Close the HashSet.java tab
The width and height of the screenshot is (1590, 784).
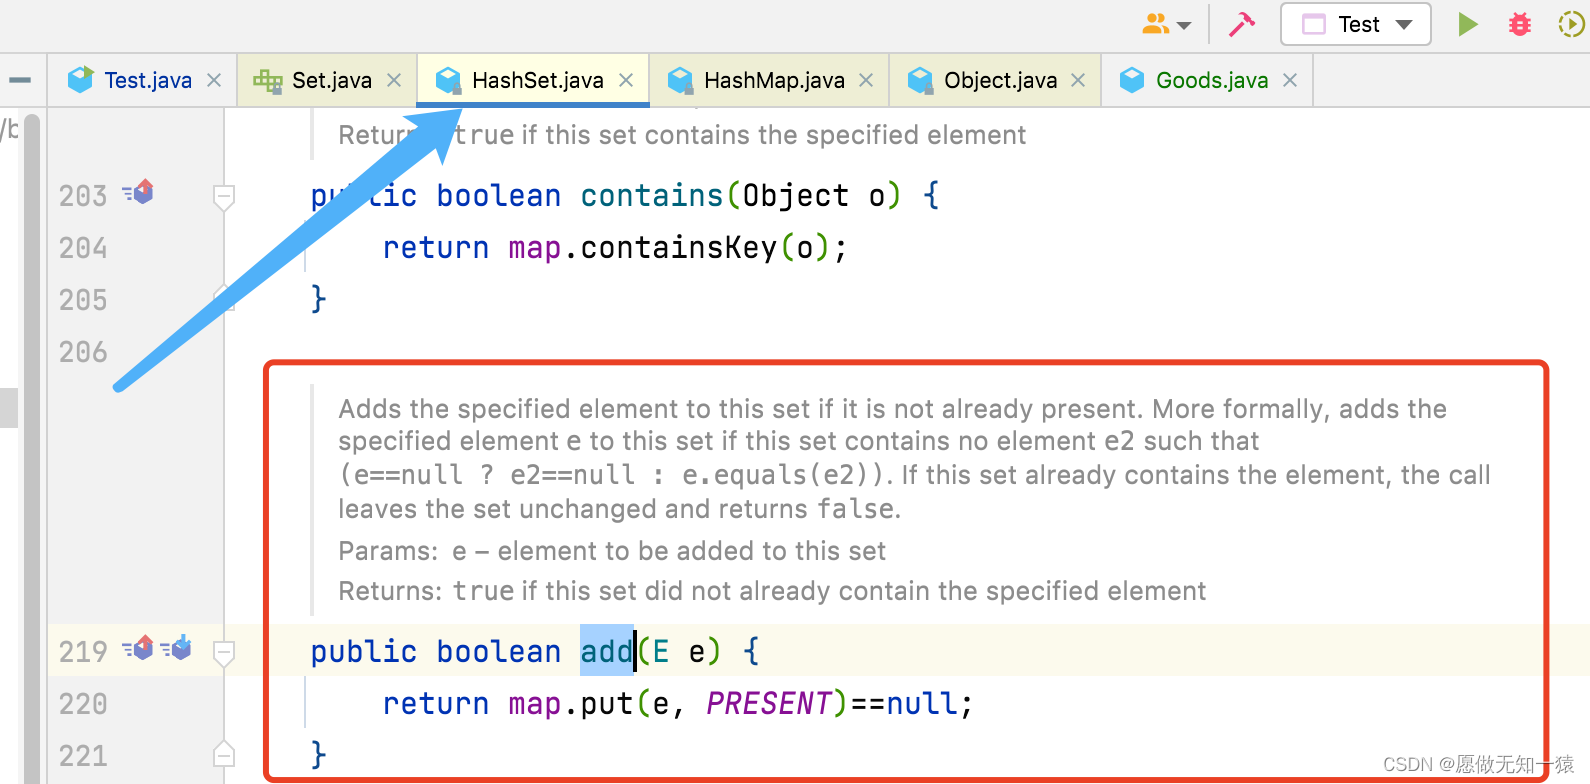(626, 80)
